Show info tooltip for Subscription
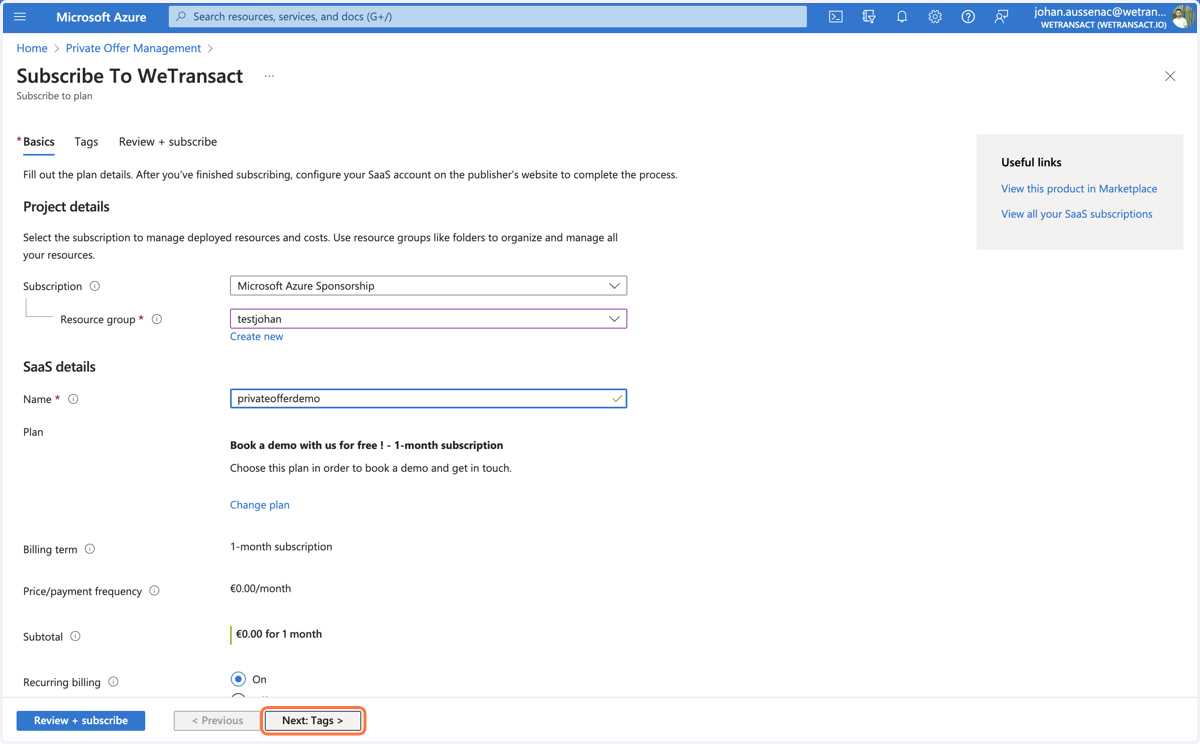This screenshot has height=744, width=1200. (x=95, y=286)
